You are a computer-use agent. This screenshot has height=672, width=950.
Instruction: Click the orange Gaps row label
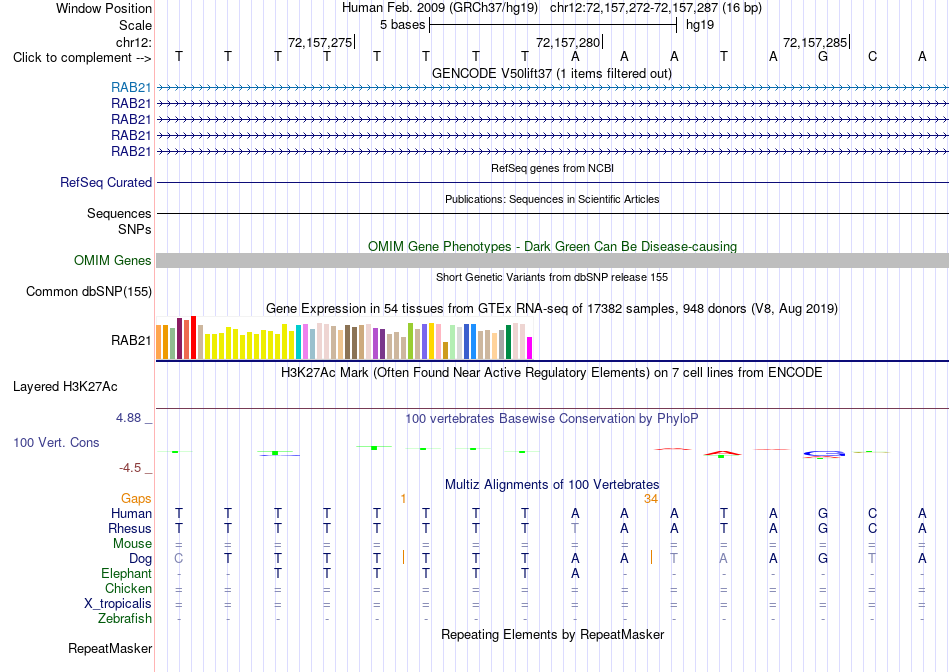[x=136, y=498]
